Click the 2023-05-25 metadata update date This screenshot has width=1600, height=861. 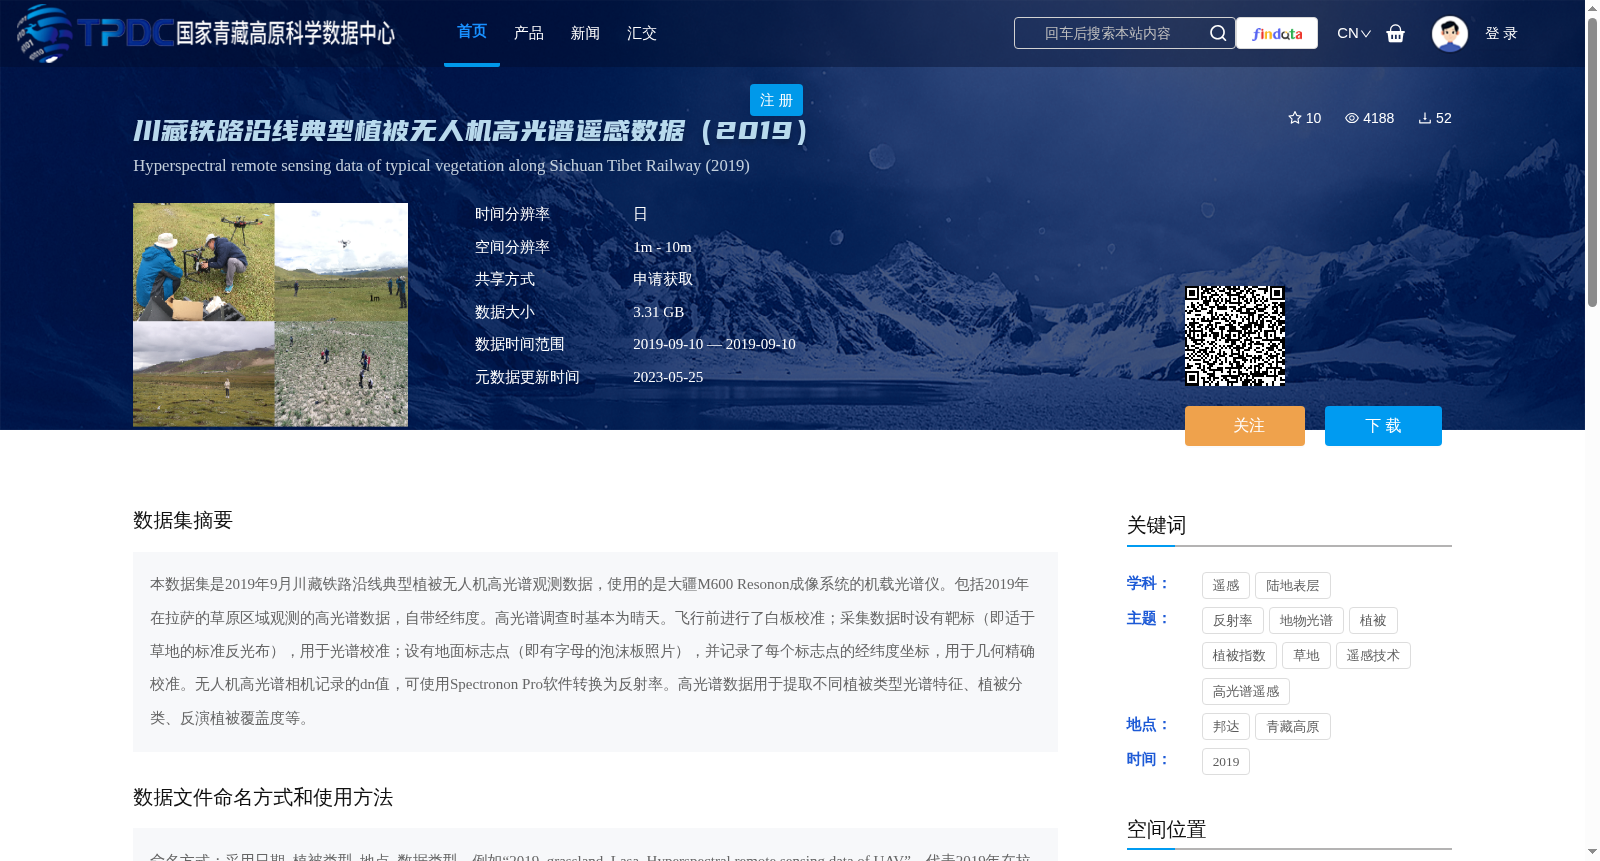coord(668,377)
